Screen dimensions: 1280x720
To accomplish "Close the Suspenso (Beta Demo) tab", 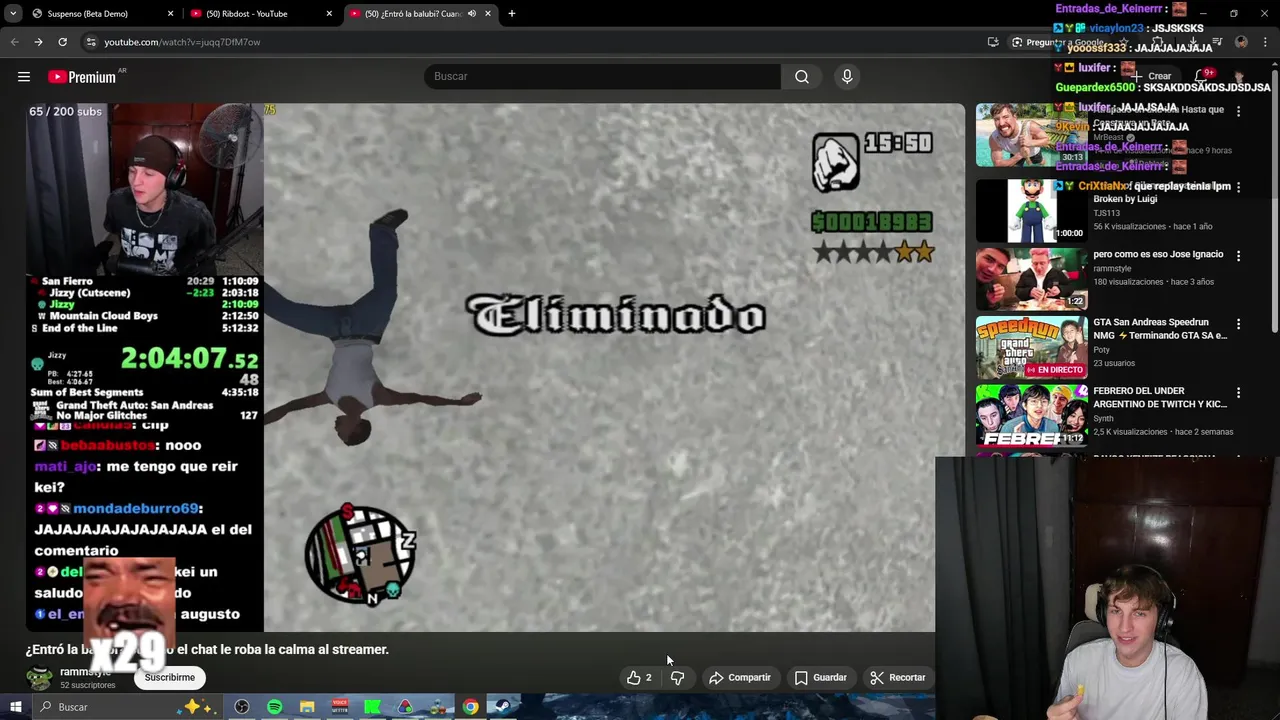I will click(x=170, y=14).
